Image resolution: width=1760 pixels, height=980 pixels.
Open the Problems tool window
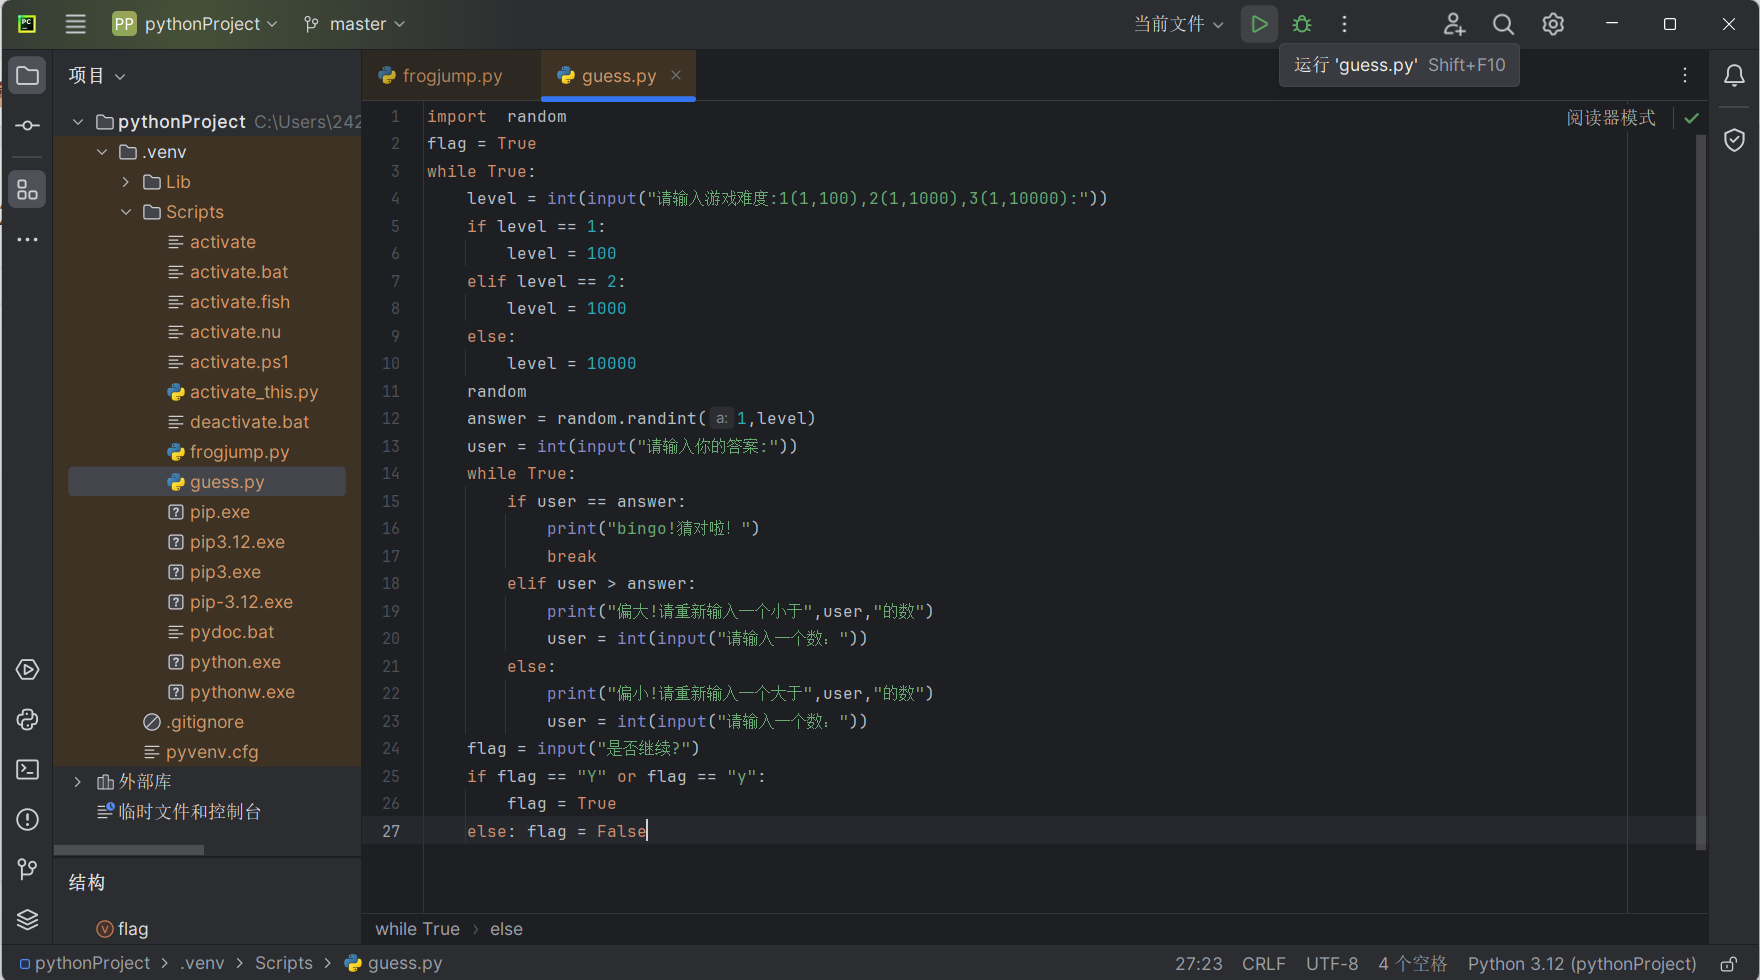click(x=28, y=820)
